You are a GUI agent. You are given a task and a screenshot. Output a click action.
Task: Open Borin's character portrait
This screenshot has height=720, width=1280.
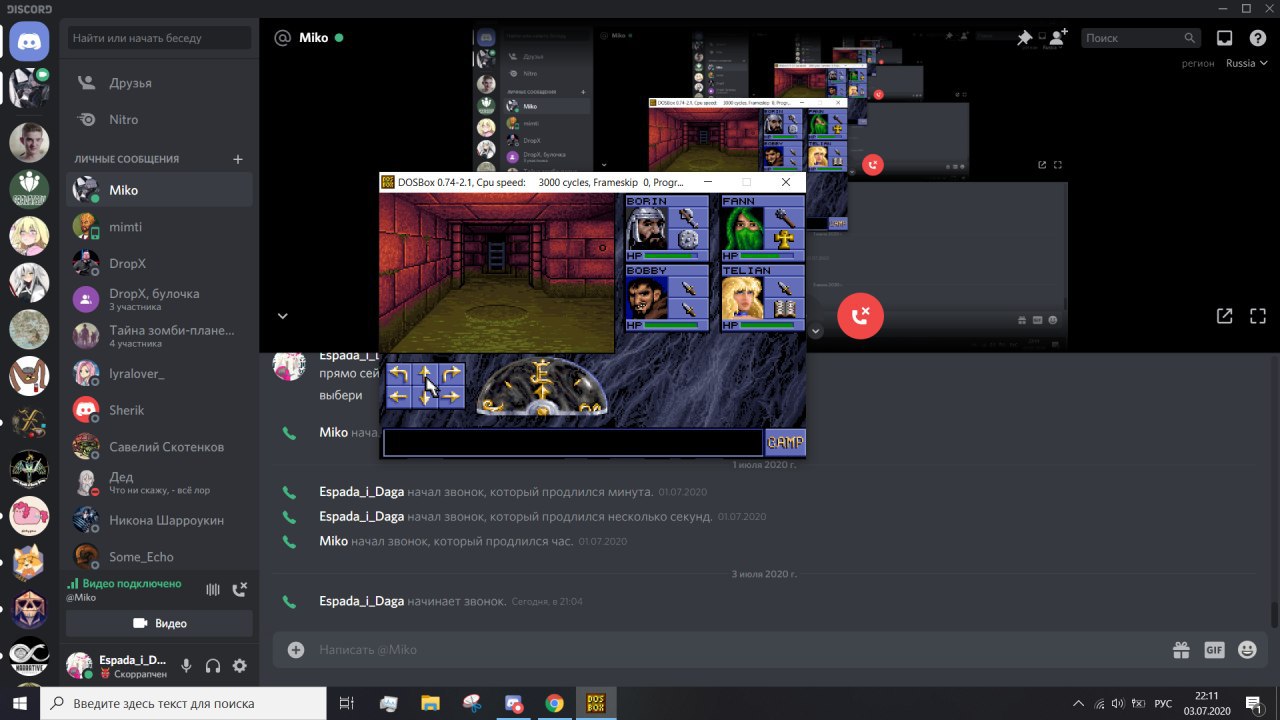point(647,229)
